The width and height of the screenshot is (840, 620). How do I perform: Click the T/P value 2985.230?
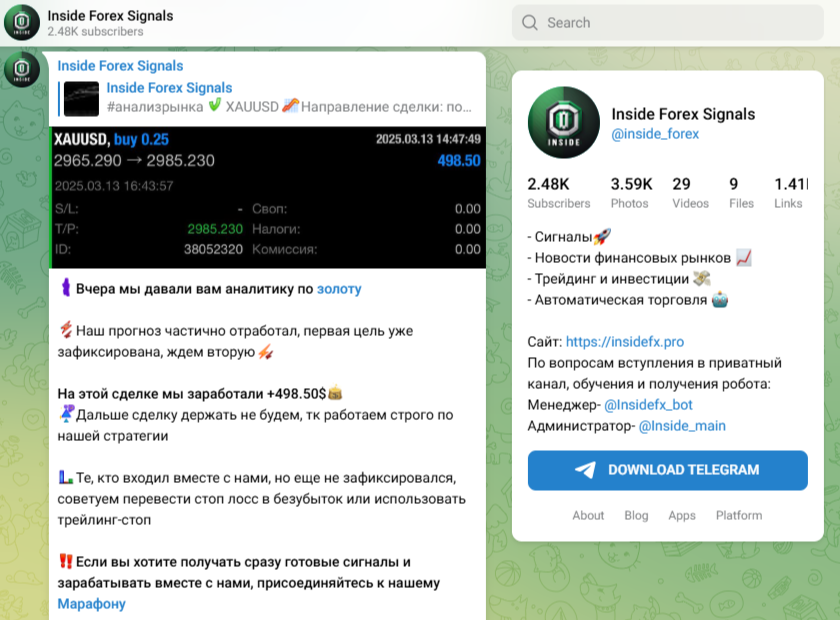coord(215,229)
